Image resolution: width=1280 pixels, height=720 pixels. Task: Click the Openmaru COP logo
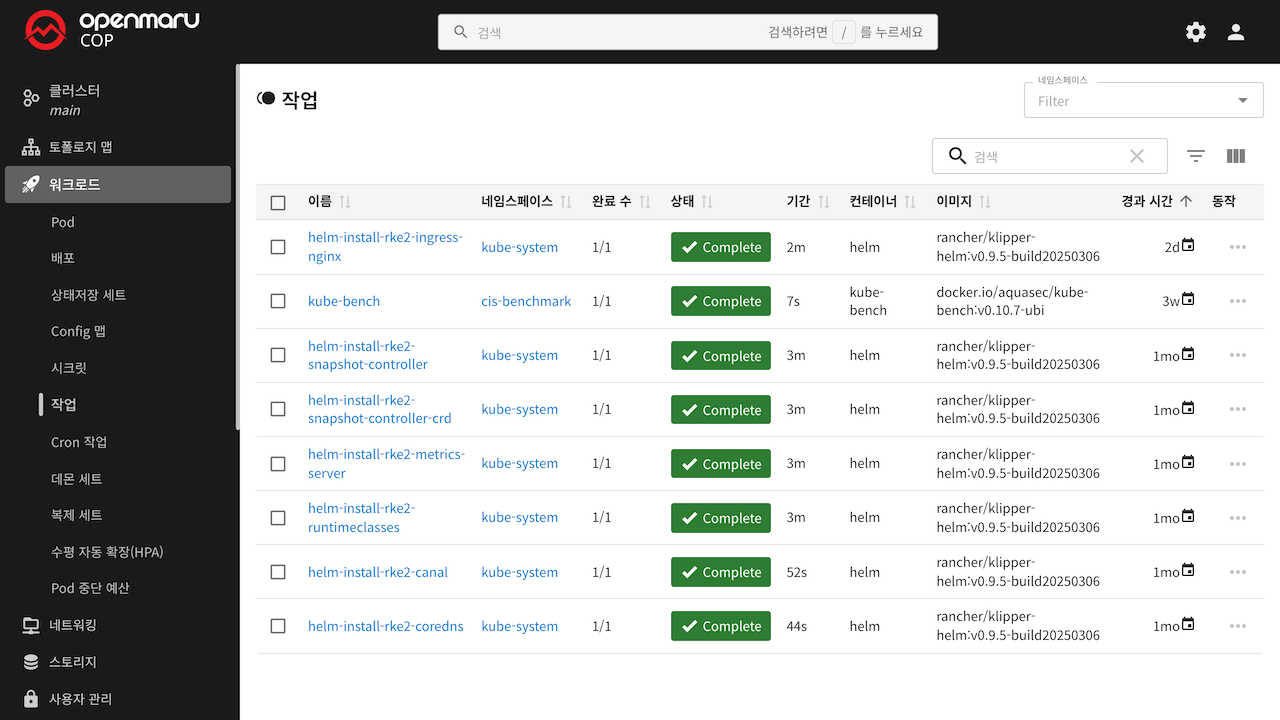[112, 31]
